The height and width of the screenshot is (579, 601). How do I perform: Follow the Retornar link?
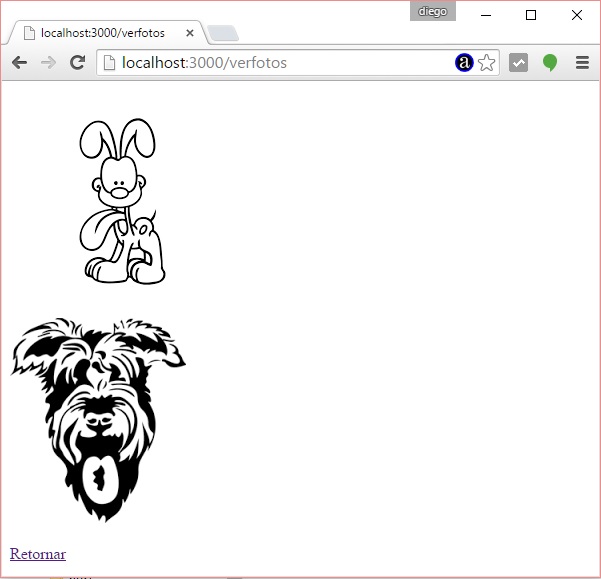pyautogui.click(x=38, y=554)
